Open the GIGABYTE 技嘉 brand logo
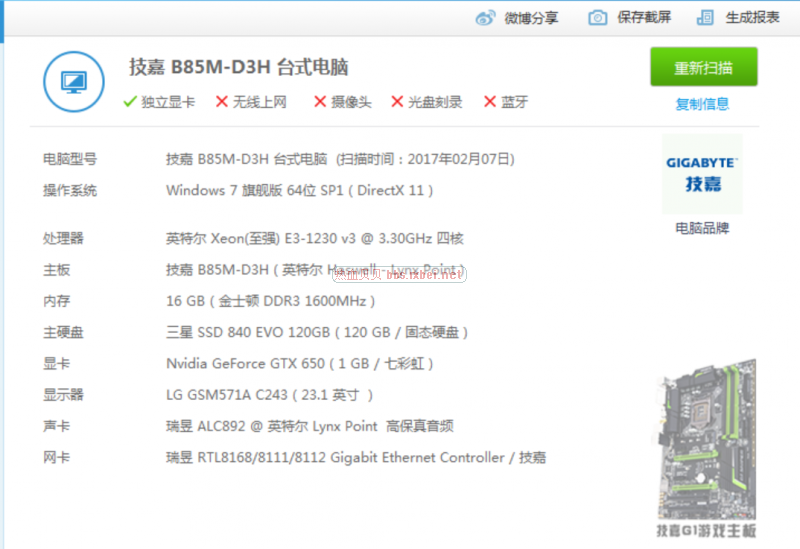Viewport: 800px width, 549px height. (702, 174)
